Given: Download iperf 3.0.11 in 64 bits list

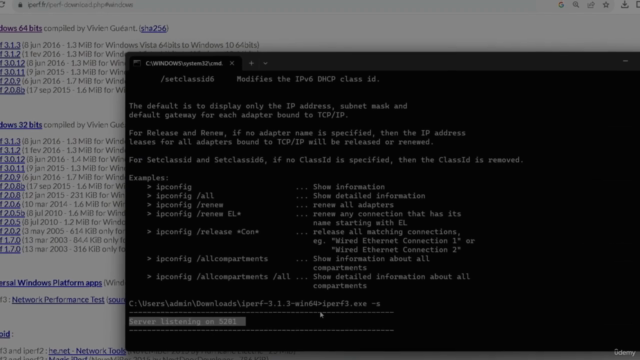Looking at the screenshot, I should pos(12,72).
